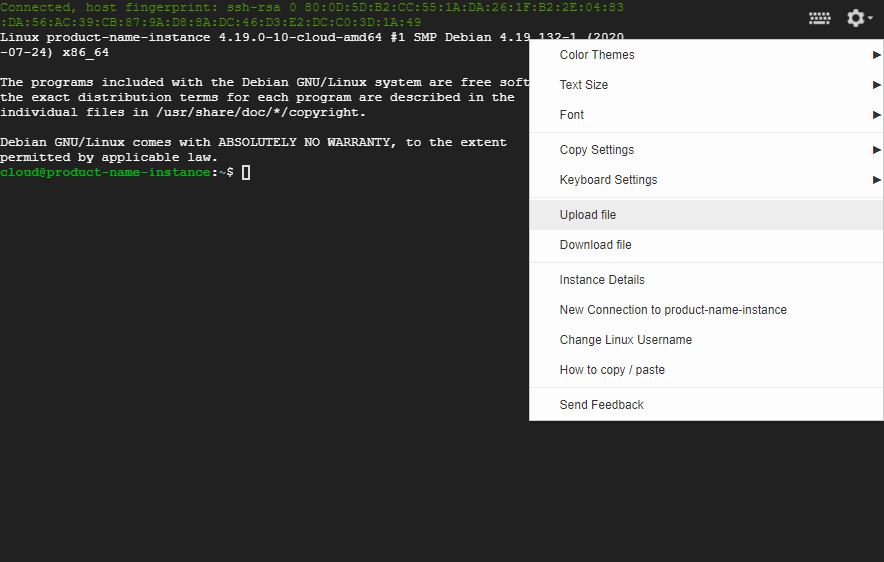Start New Connection to product-name-instance
Screen dimensions: 884x562
coord(673,310)
